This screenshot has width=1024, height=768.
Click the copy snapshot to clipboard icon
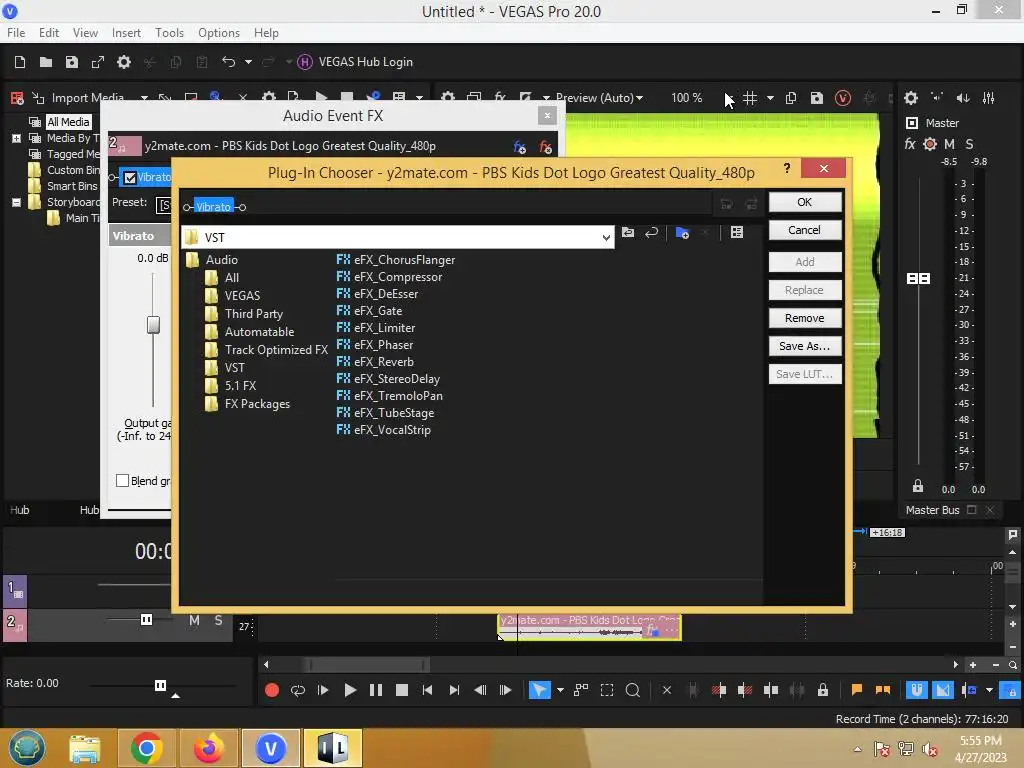pyautogui.click(x=790, y=98)
